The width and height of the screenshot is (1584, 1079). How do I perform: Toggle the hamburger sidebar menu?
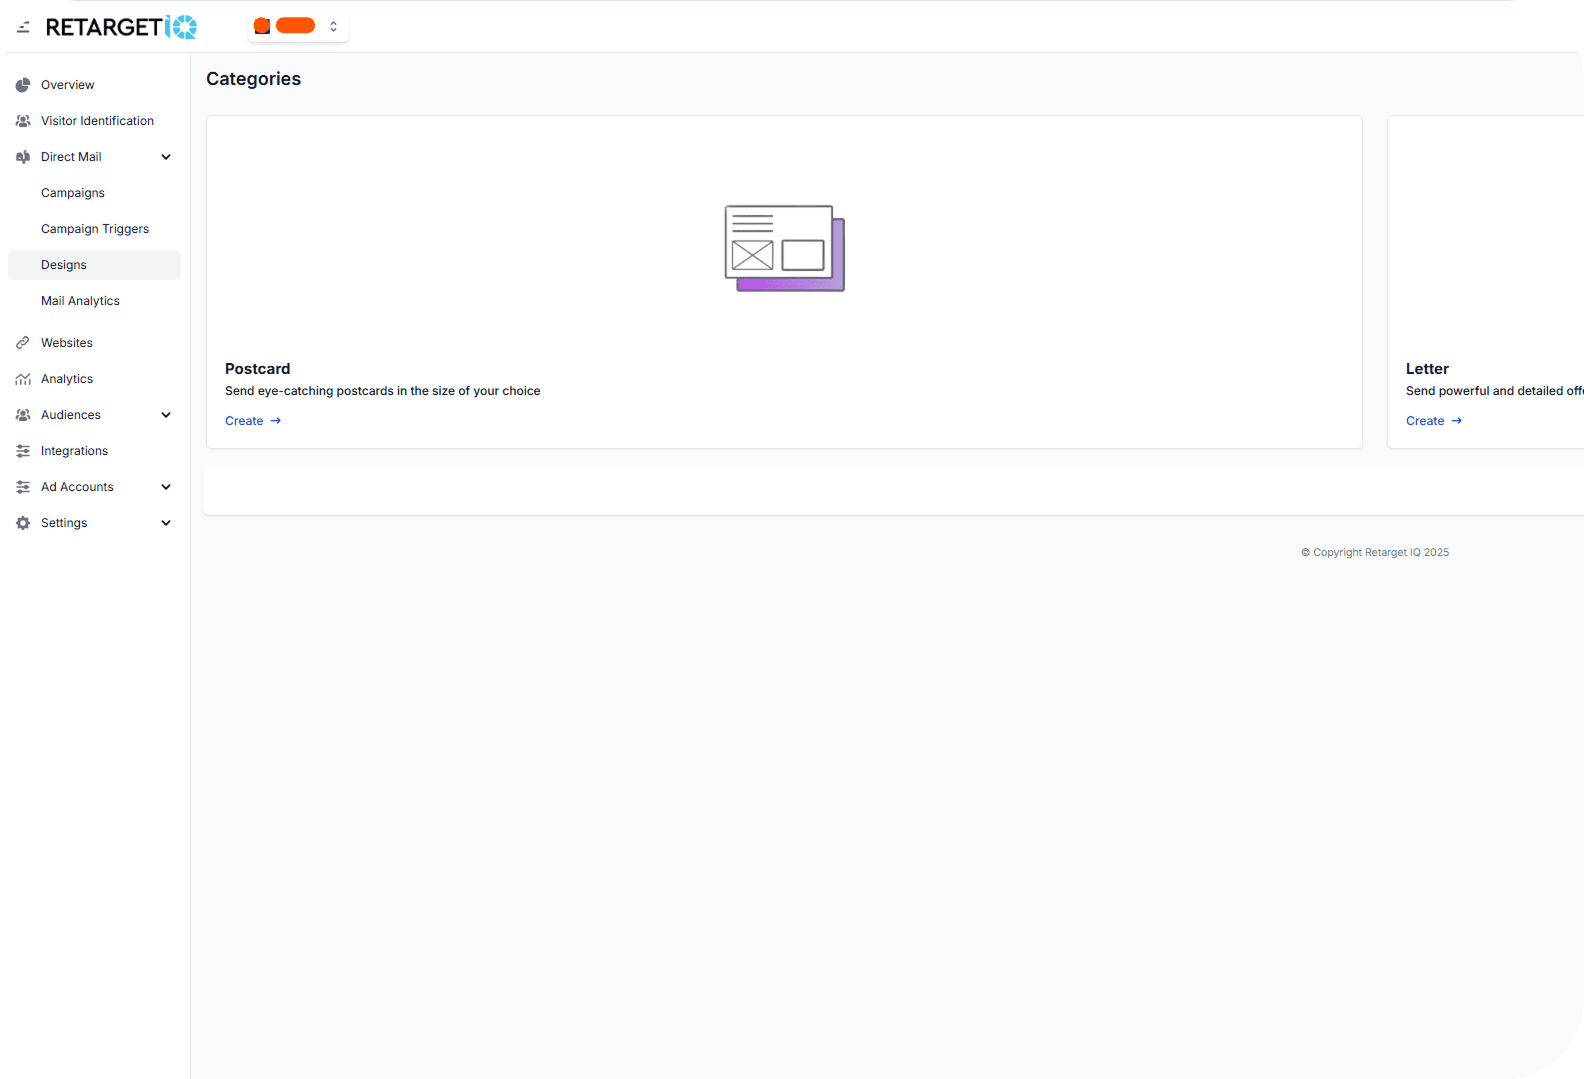22,27
